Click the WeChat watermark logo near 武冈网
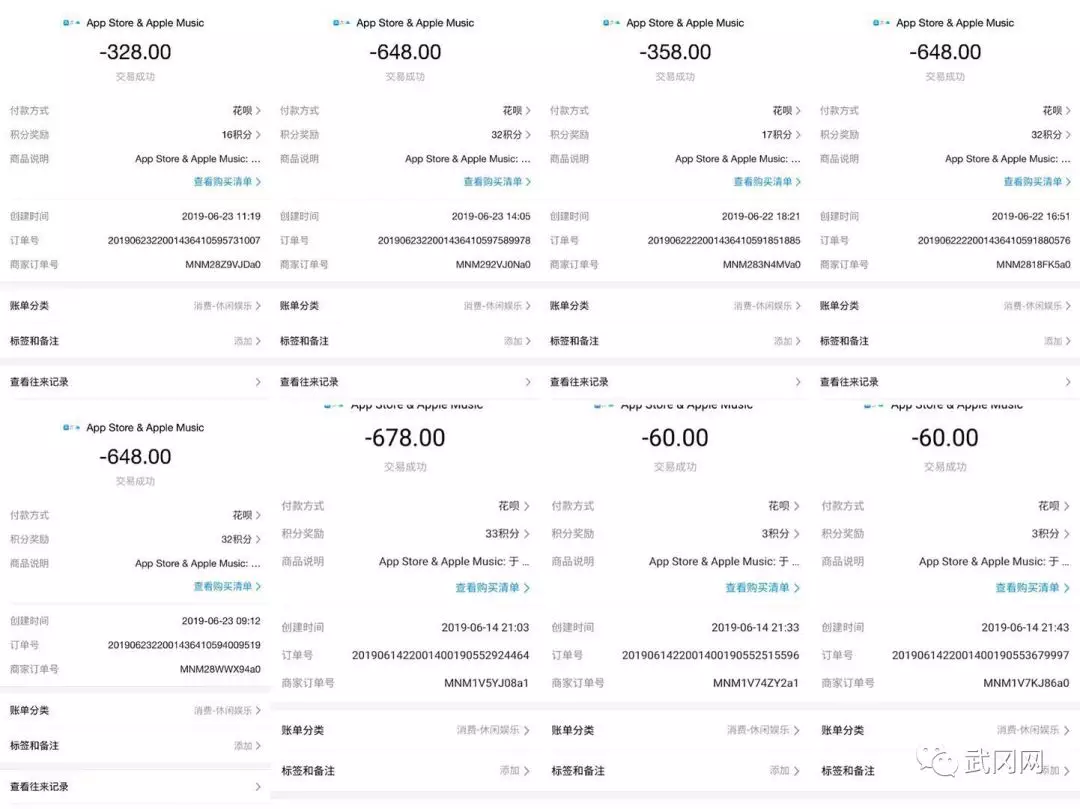Viewport: 1080px width, 809px height. [937, 760]
